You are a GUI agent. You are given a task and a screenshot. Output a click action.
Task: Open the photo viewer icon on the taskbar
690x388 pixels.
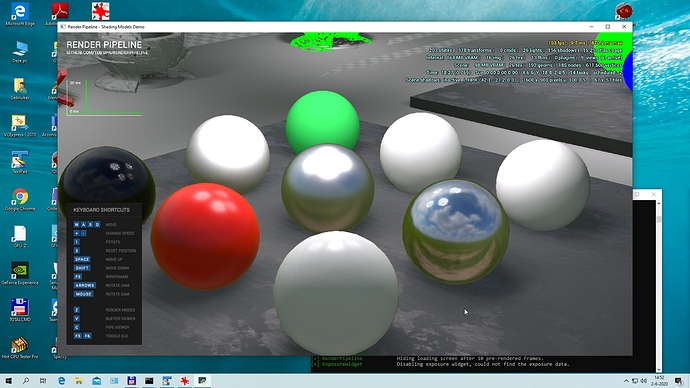[114, 381]
